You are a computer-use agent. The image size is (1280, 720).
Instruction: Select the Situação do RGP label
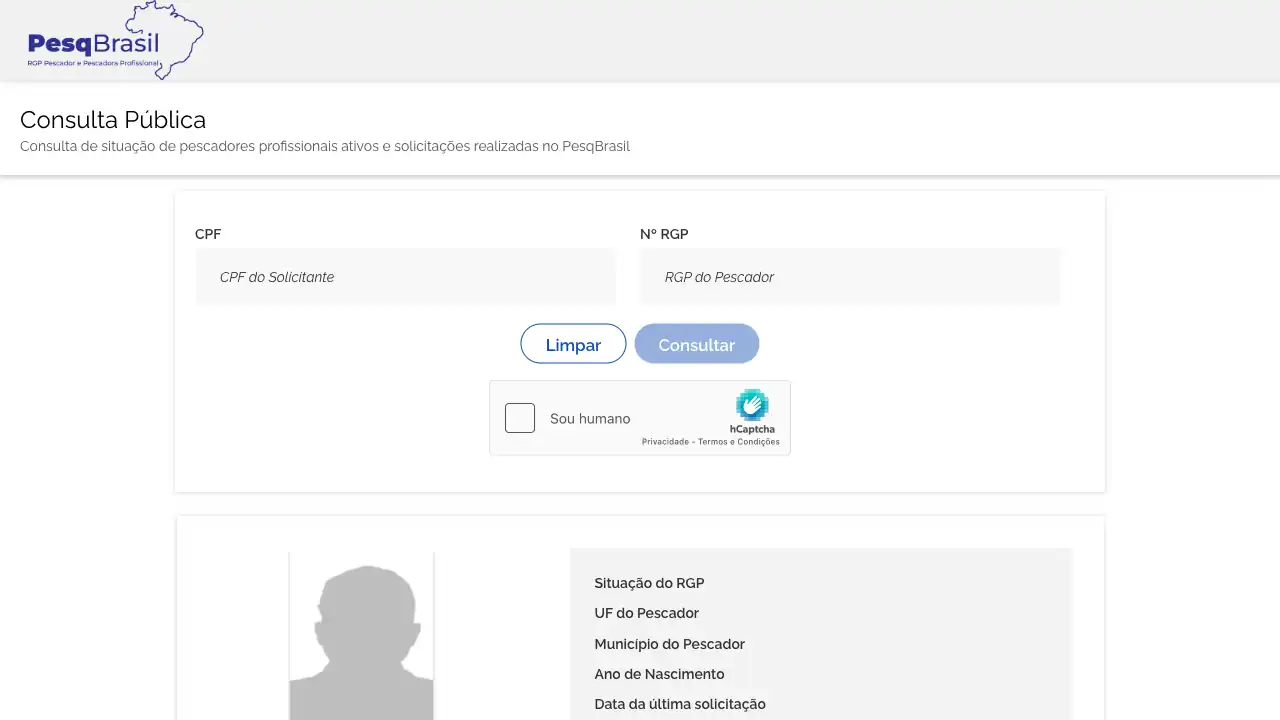tap(649, 583)
